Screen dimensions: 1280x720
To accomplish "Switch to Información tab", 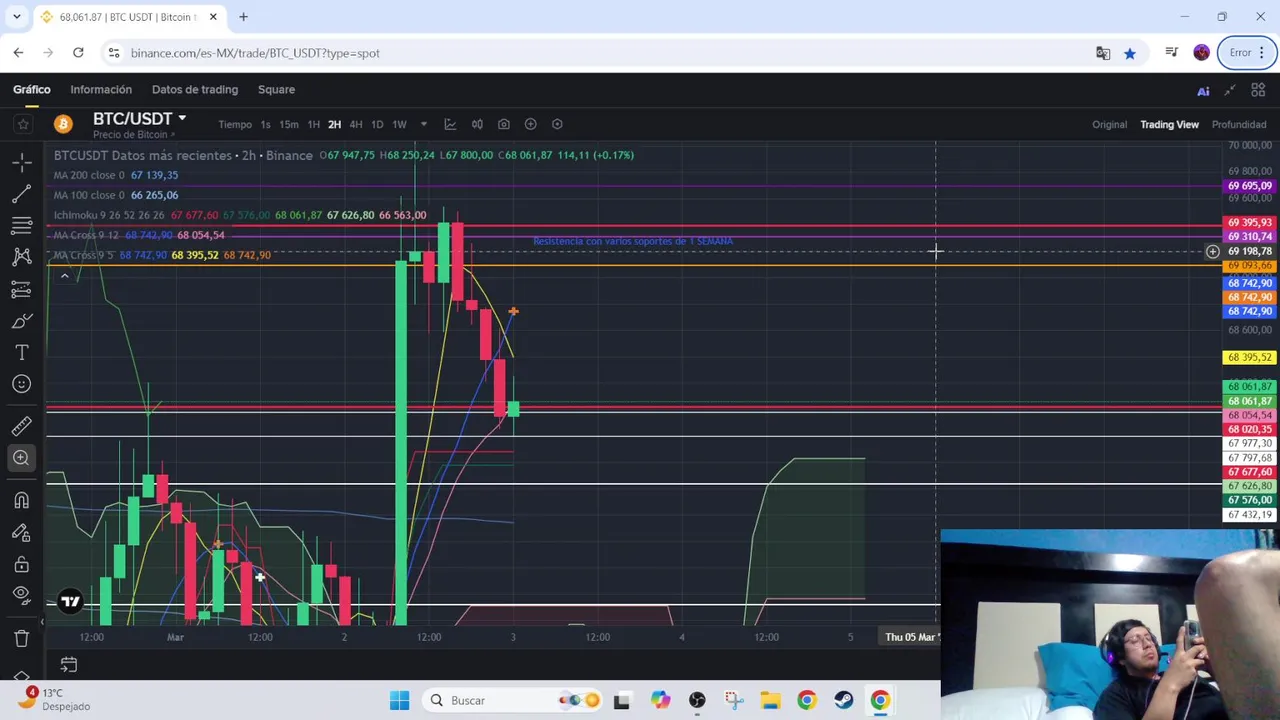I will [101, 90].
